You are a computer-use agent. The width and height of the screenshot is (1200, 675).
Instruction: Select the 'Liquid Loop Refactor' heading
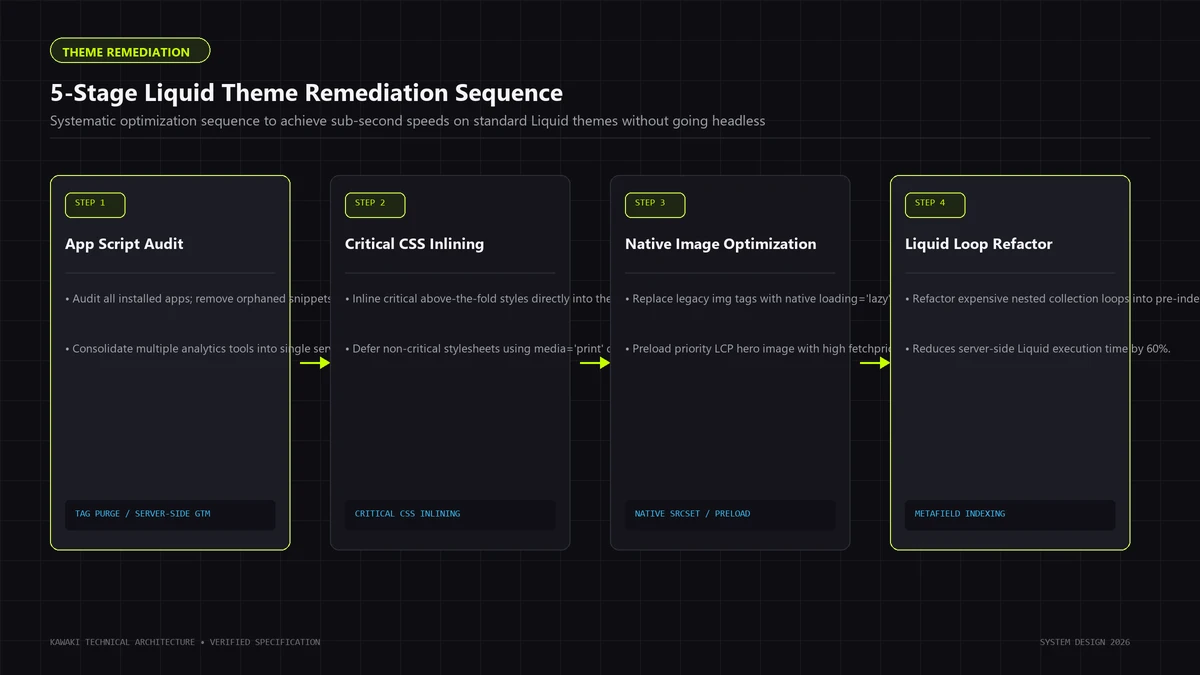[978, 244]
